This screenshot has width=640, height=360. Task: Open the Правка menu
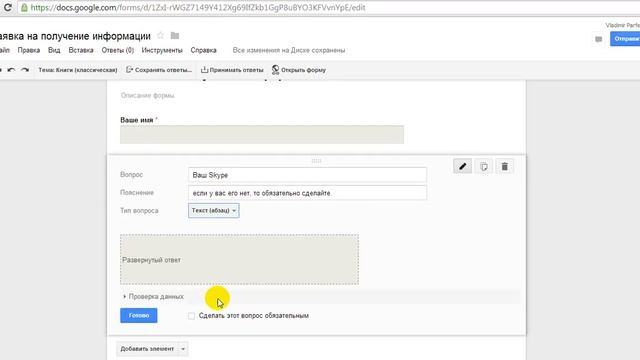pos(29,50)
